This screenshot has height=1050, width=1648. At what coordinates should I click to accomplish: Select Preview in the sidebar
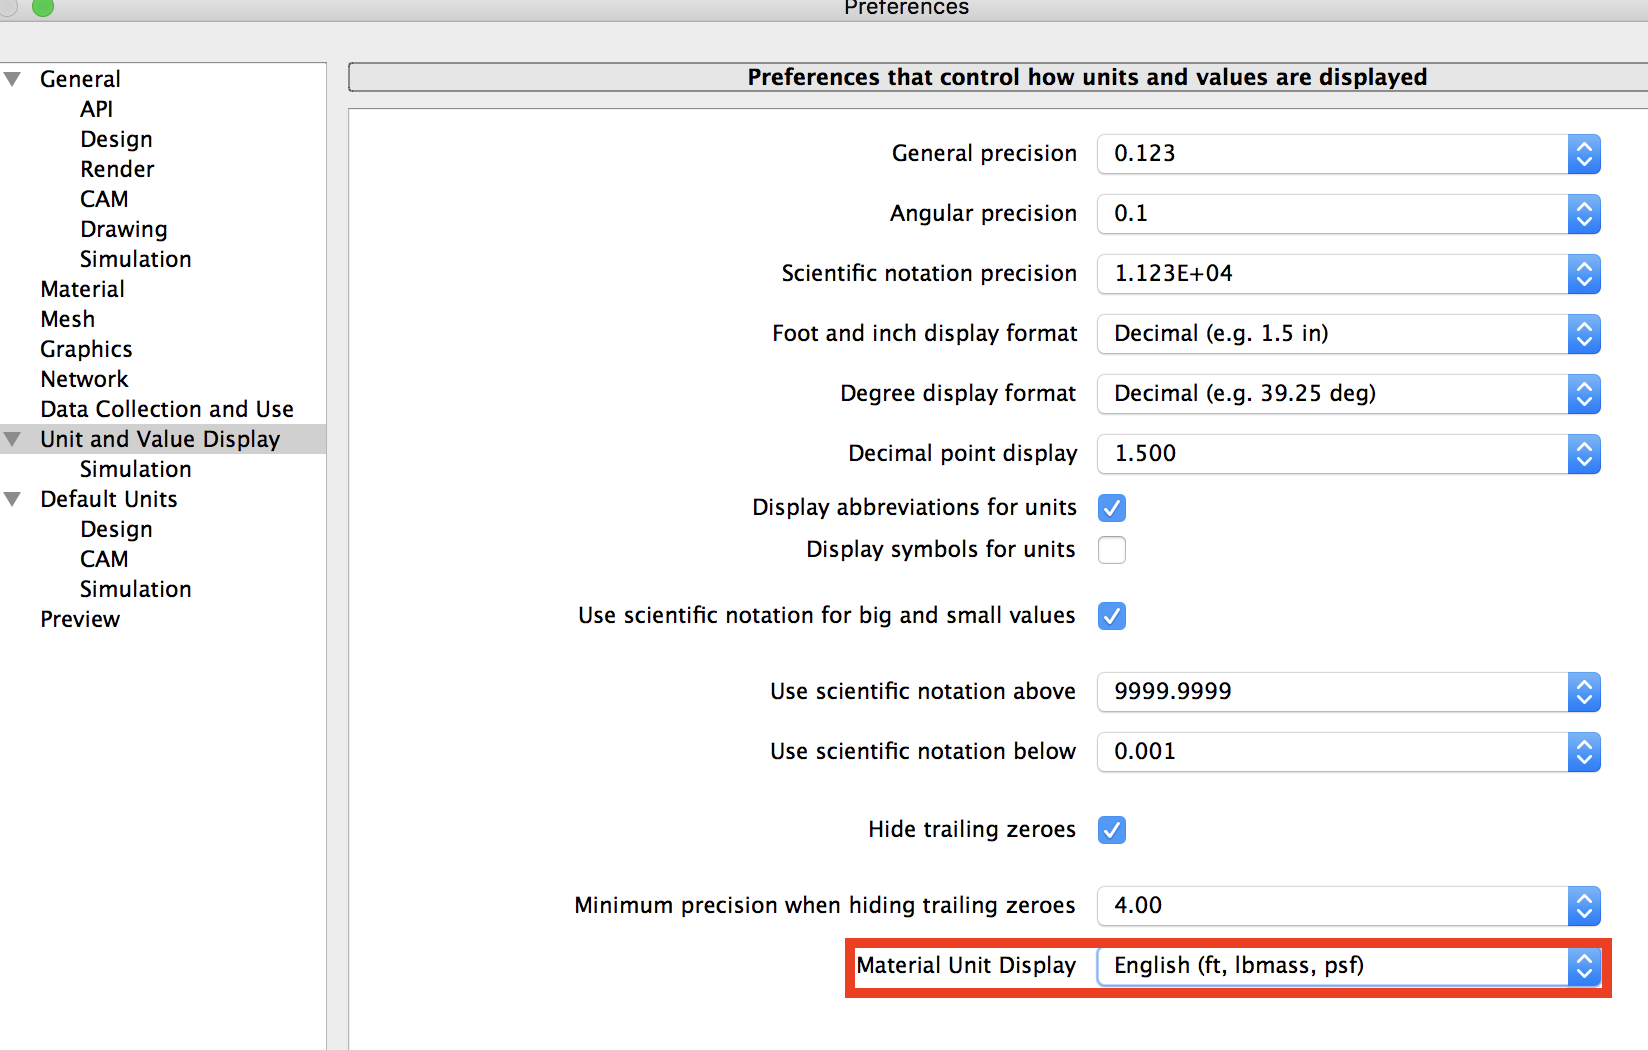[80, 619]
